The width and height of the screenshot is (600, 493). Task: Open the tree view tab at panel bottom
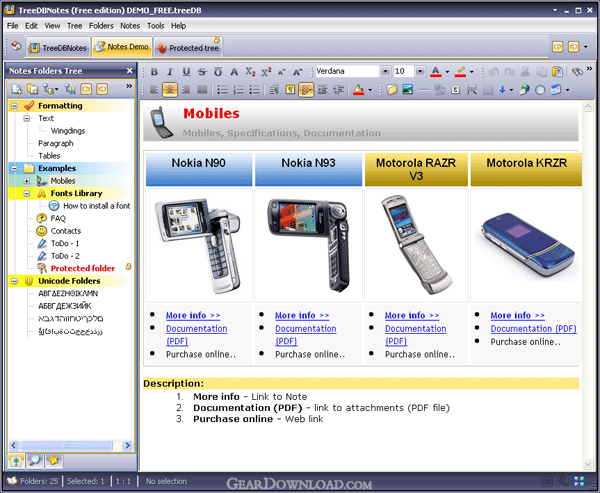[16, 461]
